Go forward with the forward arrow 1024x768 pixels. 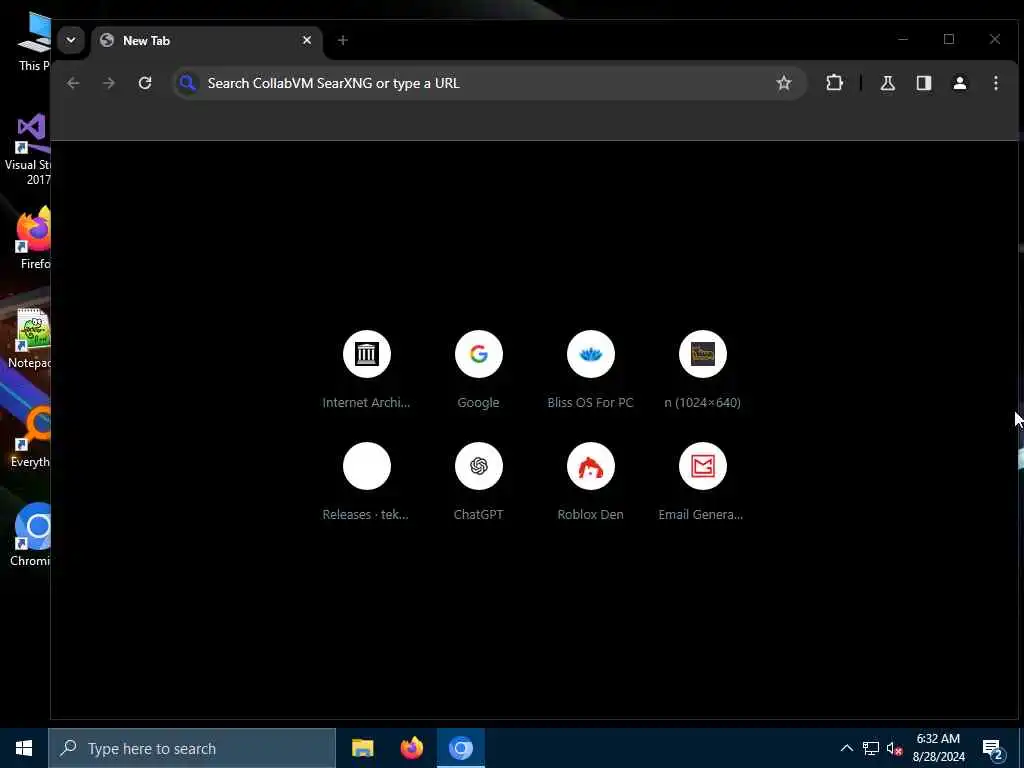click(109, 83)
